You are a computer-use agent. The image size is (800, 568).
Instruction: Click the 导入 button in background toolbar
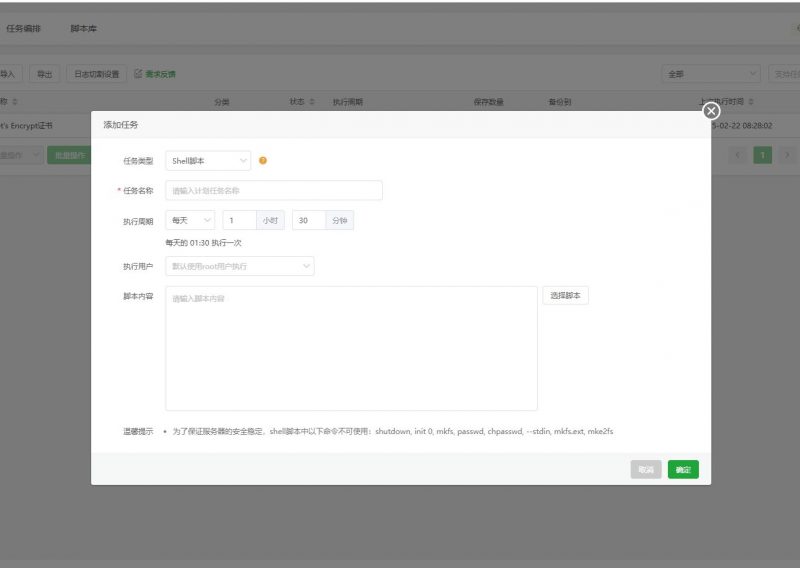coord(9,74)
